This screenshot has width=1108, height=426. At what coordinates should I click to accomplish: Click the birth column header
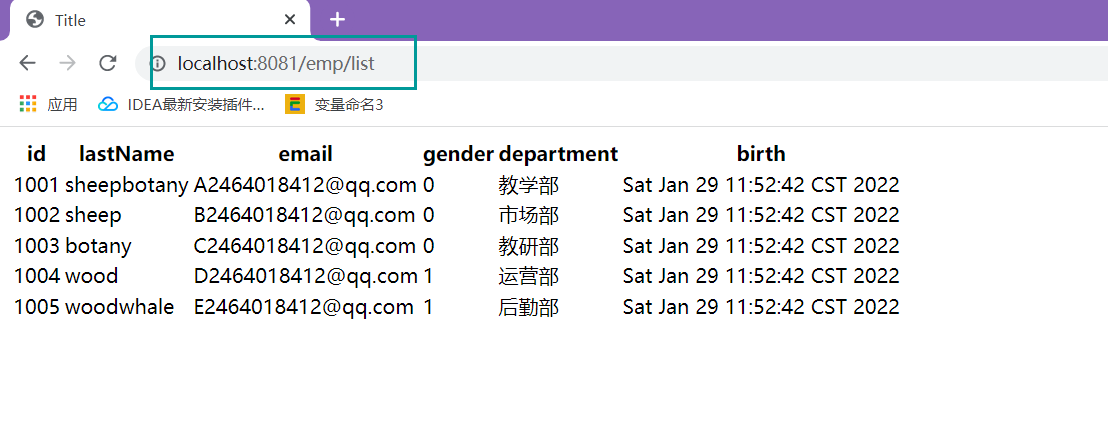pos(761,153)
